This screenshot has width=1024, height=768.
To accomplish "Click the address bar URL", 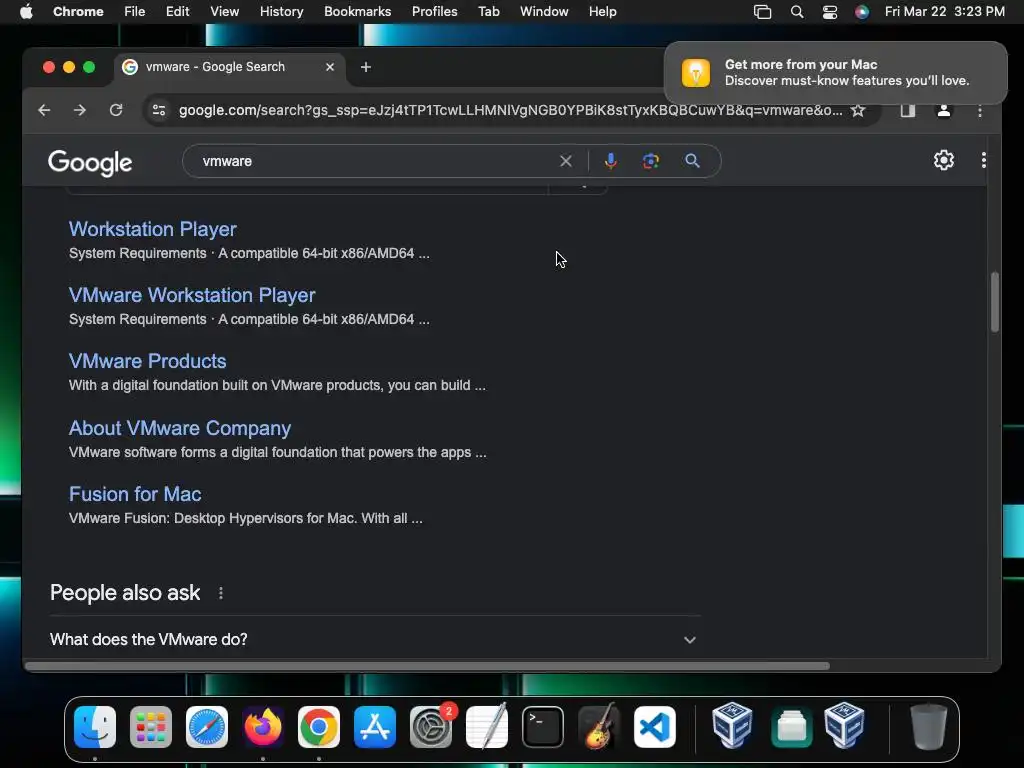I will (x=510, y=110).
